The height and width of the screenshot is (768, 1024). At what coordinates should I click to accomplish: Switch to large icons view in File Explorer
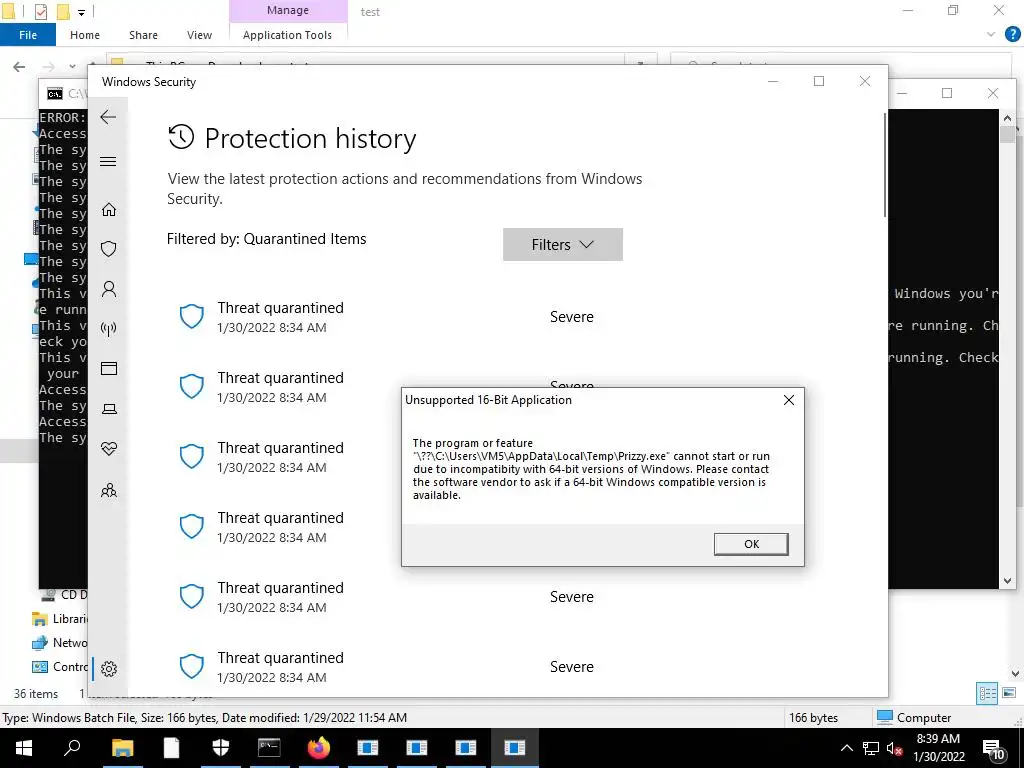click(x=1009, y=693)
